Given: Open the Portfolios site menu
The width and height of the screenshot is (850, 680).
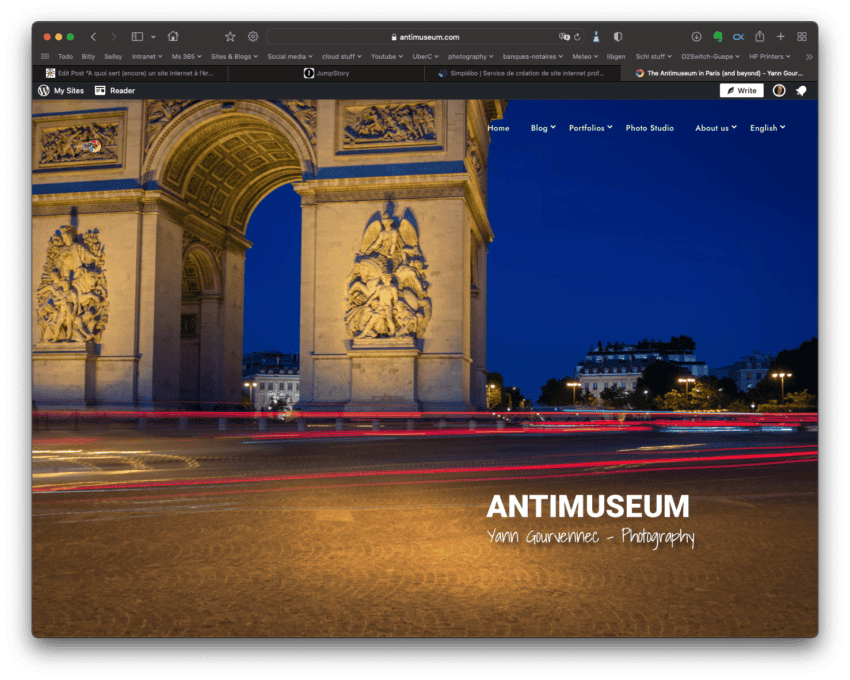Looking at the screenshot, I should (x=590, y=128).
